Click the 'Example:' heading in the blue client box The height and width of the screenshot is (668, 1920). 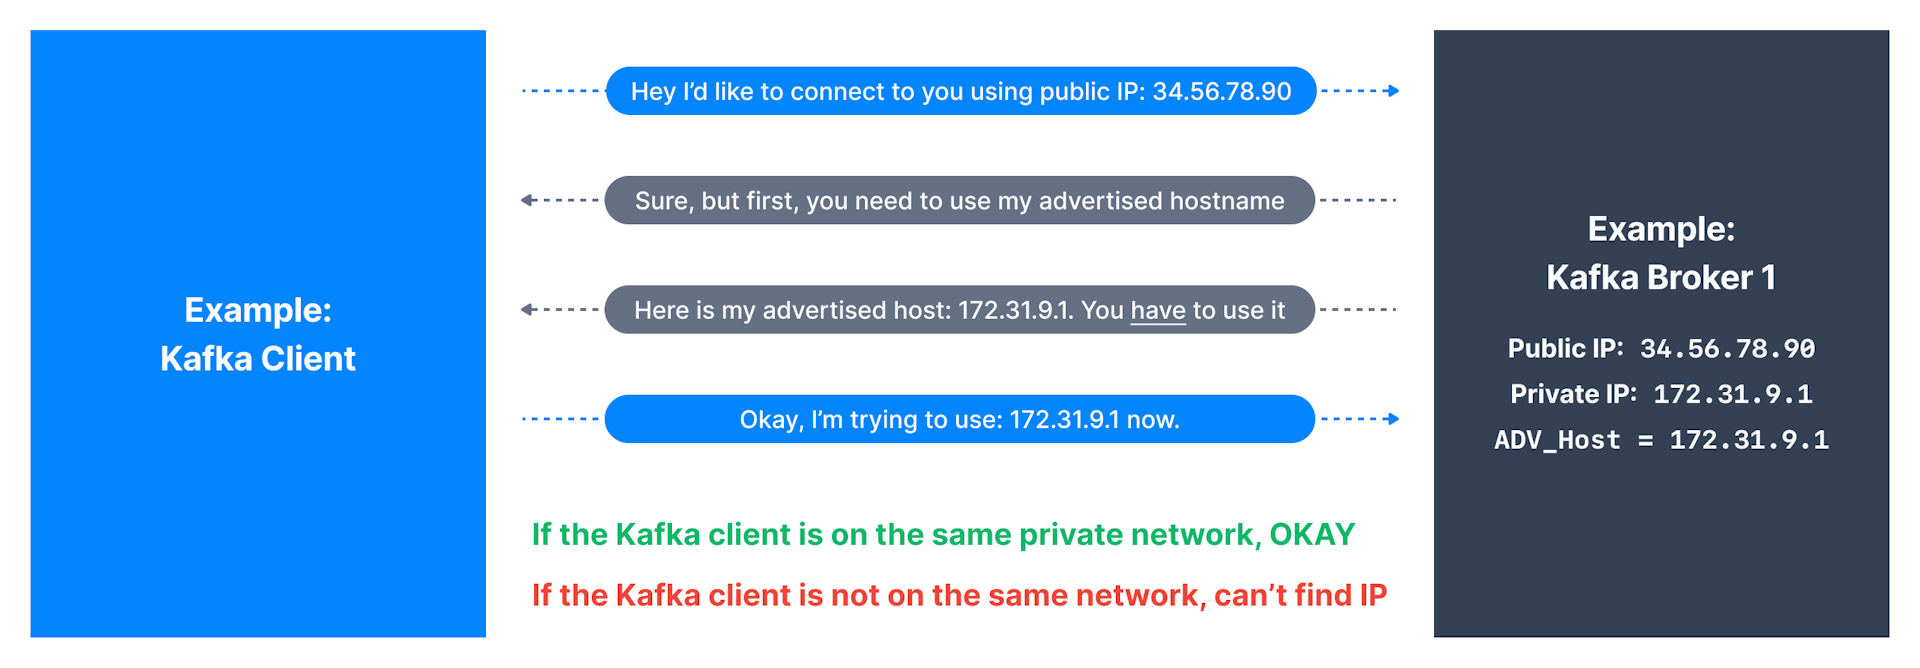258,310
